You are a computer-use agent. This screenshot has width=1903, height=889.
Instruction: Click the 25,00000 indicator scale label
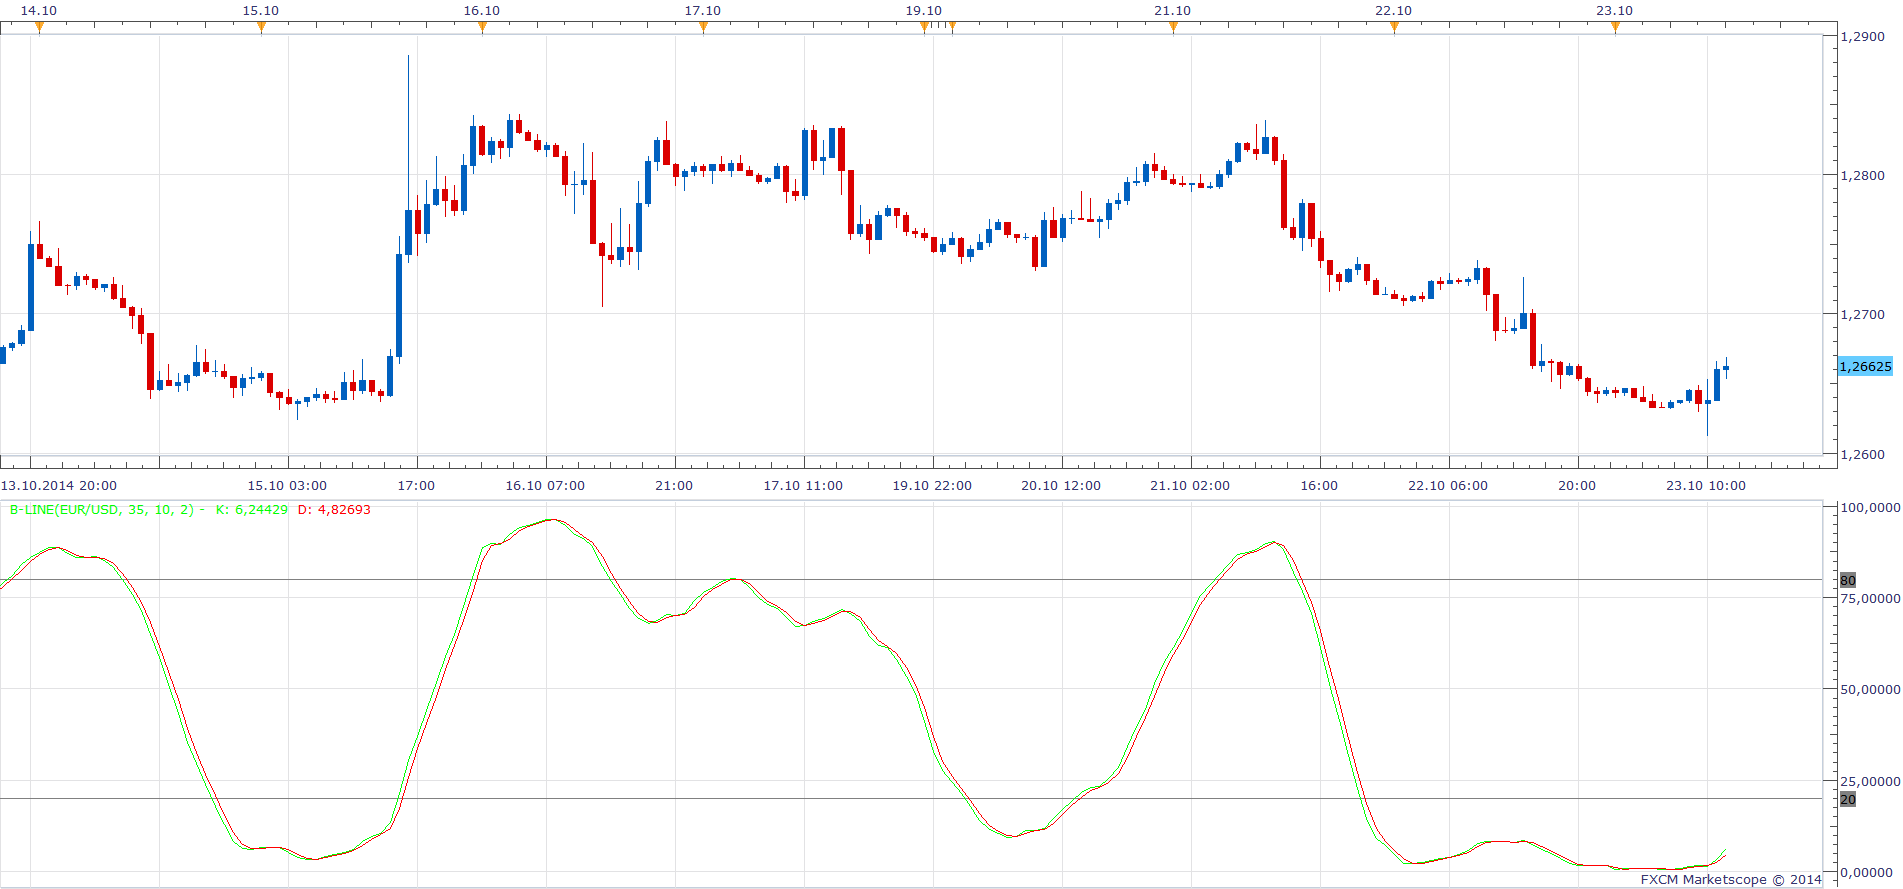(x=1870, y=781)
